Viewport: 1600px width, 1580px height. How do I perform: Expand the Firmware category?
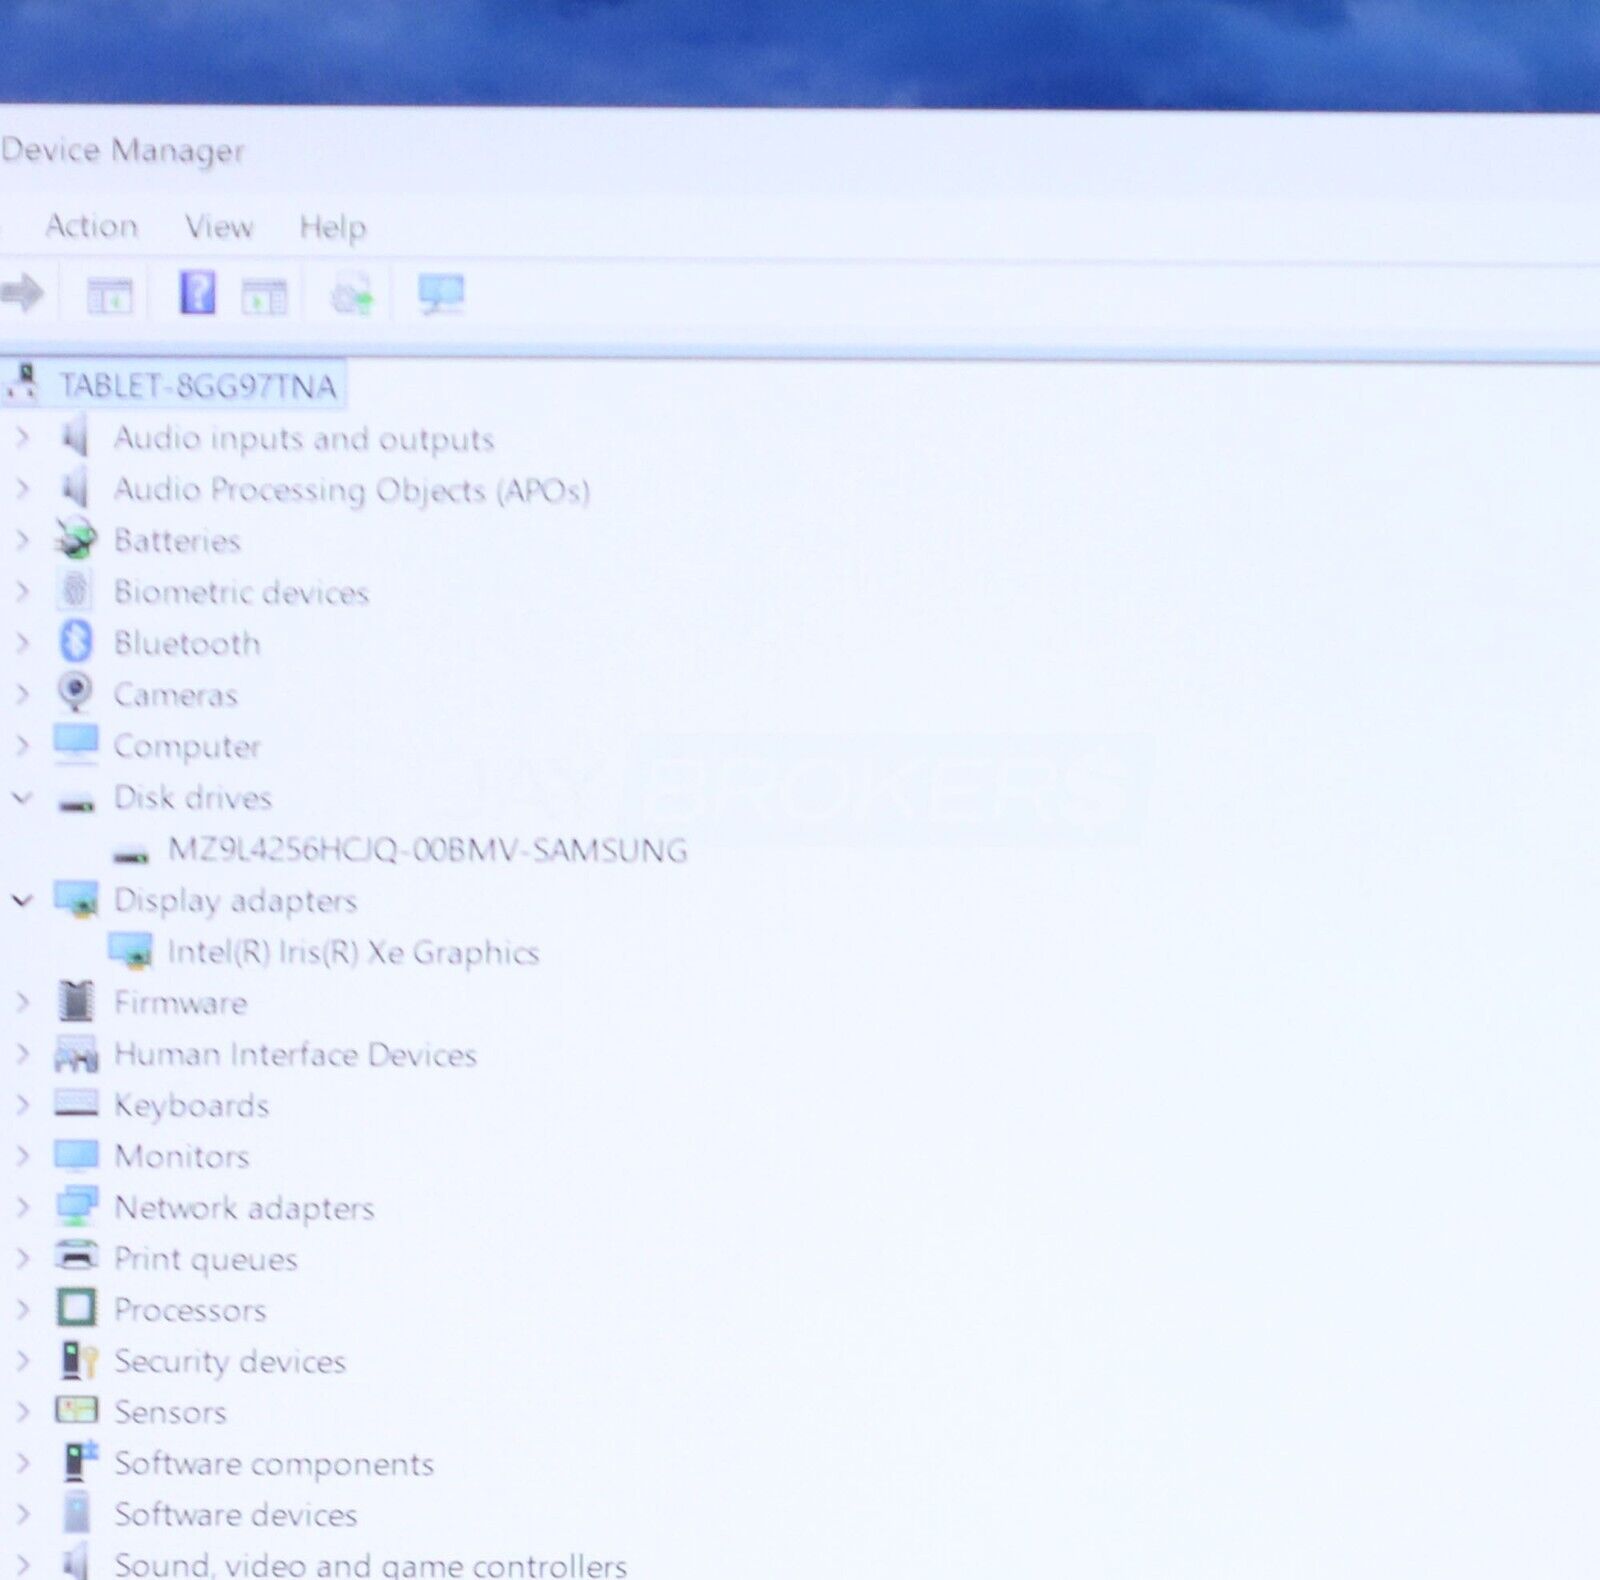click(22, 1002)
